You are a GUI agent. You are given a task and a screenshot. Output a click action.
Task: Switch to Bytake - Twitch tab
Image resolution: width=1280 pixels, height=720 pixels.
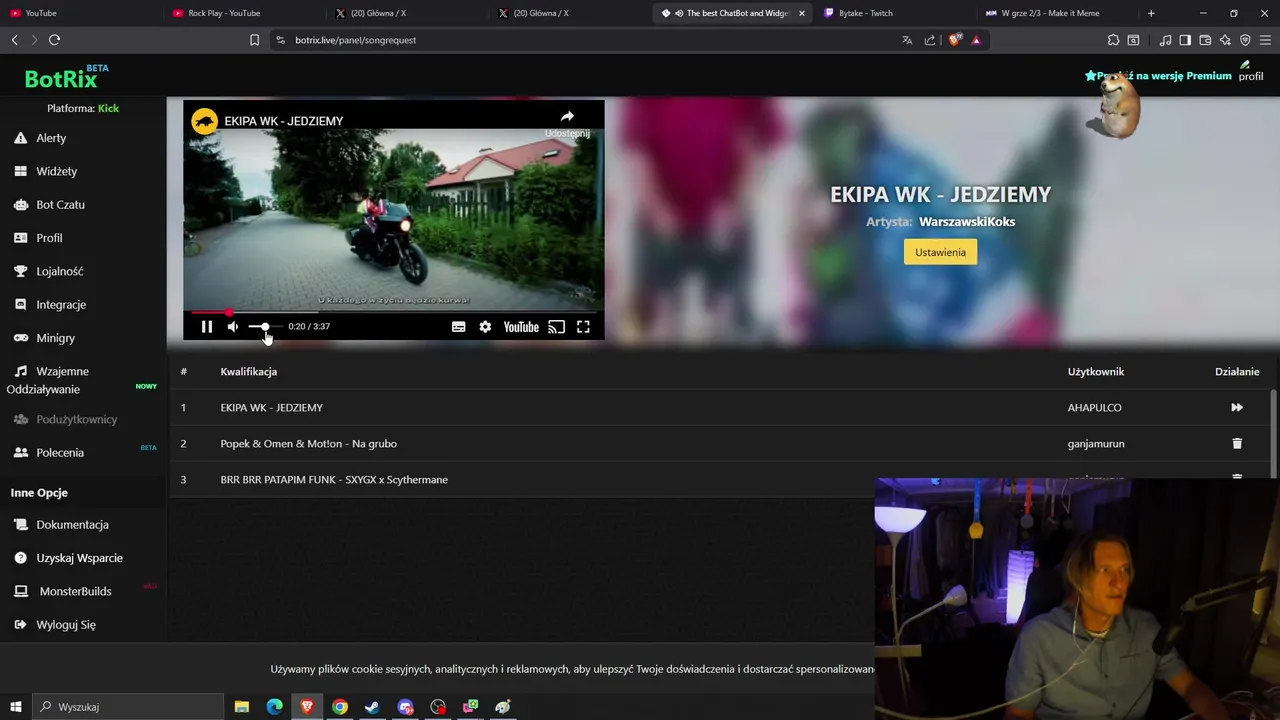[895, 13]
